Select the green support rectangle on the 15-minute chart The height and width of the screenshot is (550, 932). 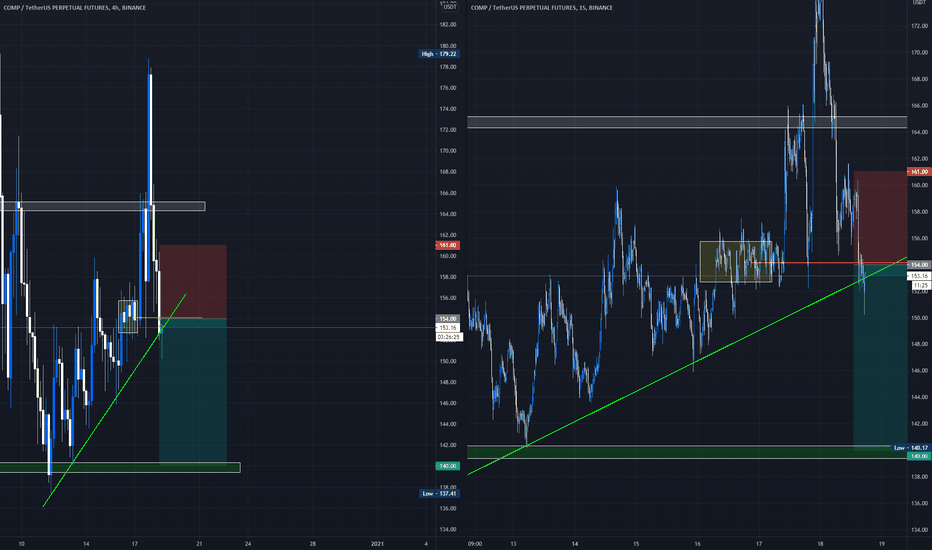click(x=687, y=452)
